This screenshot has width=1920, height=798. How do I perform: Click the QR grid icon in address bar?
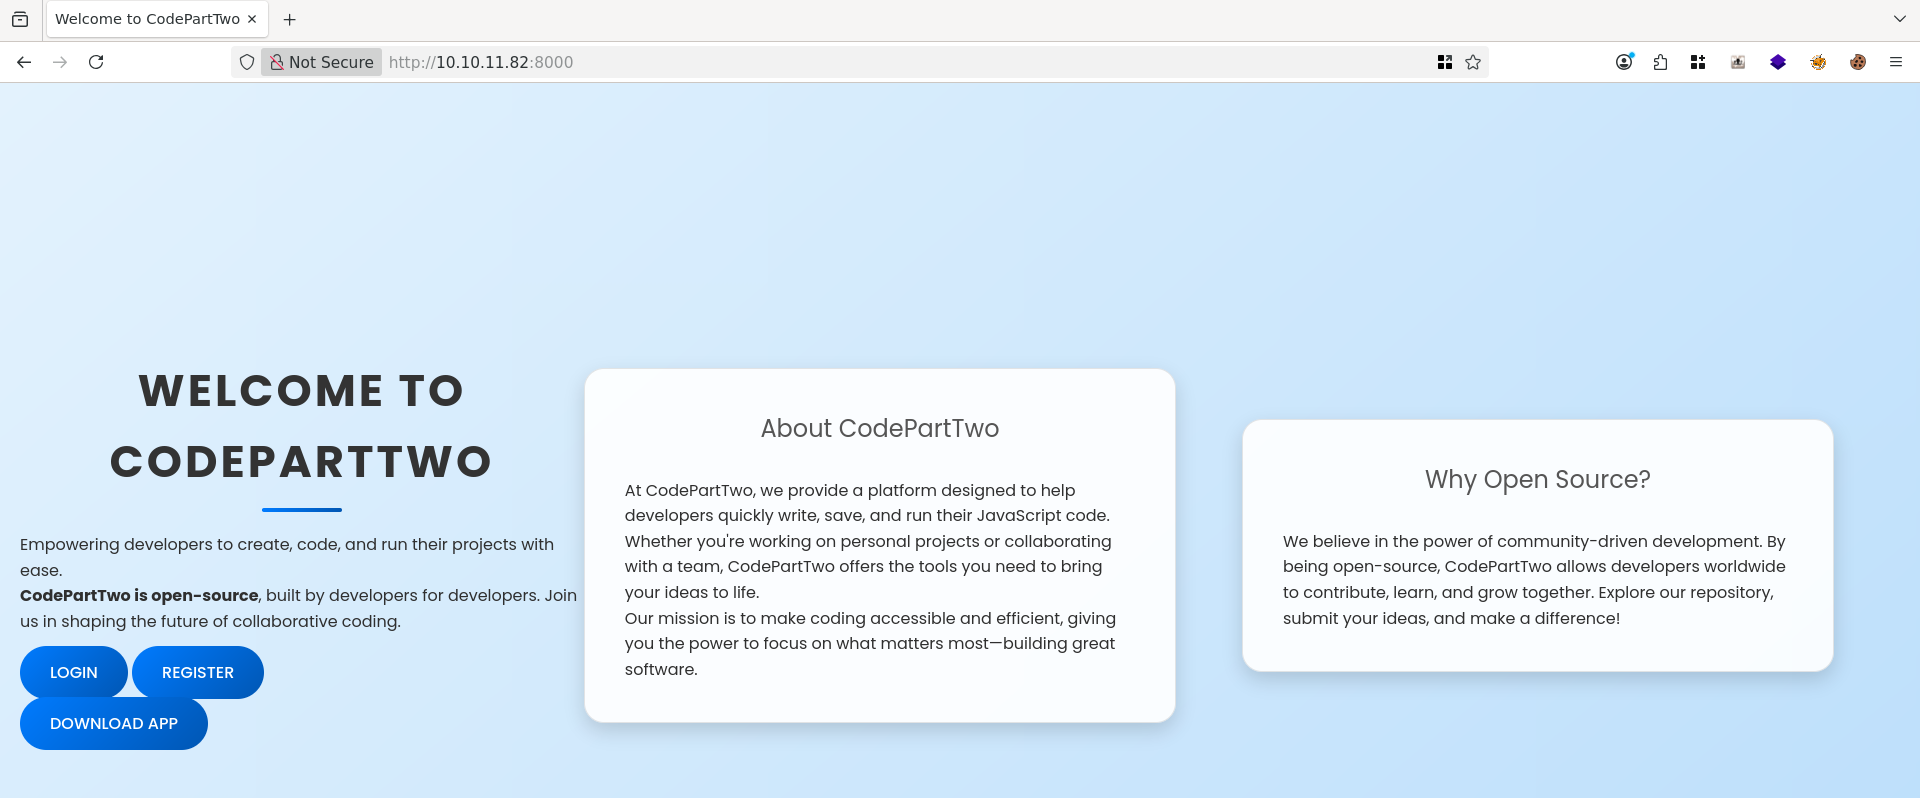point(1445,62)
